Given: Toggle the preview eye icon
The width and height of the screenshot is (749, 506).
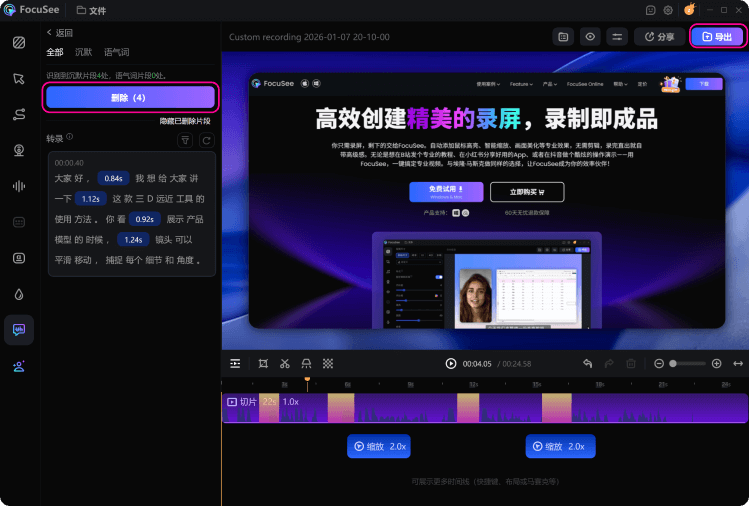Looking at the screenshot, I should (x=590, y=37).
